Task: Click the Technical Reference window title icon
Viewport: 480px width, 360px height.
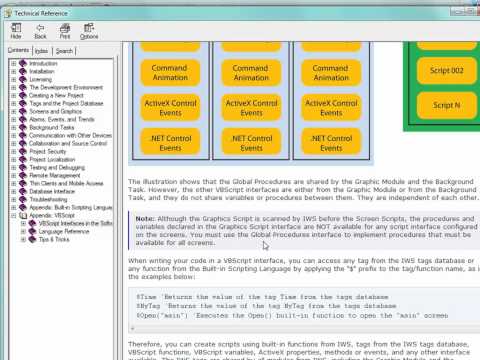Action: (8, 13)
